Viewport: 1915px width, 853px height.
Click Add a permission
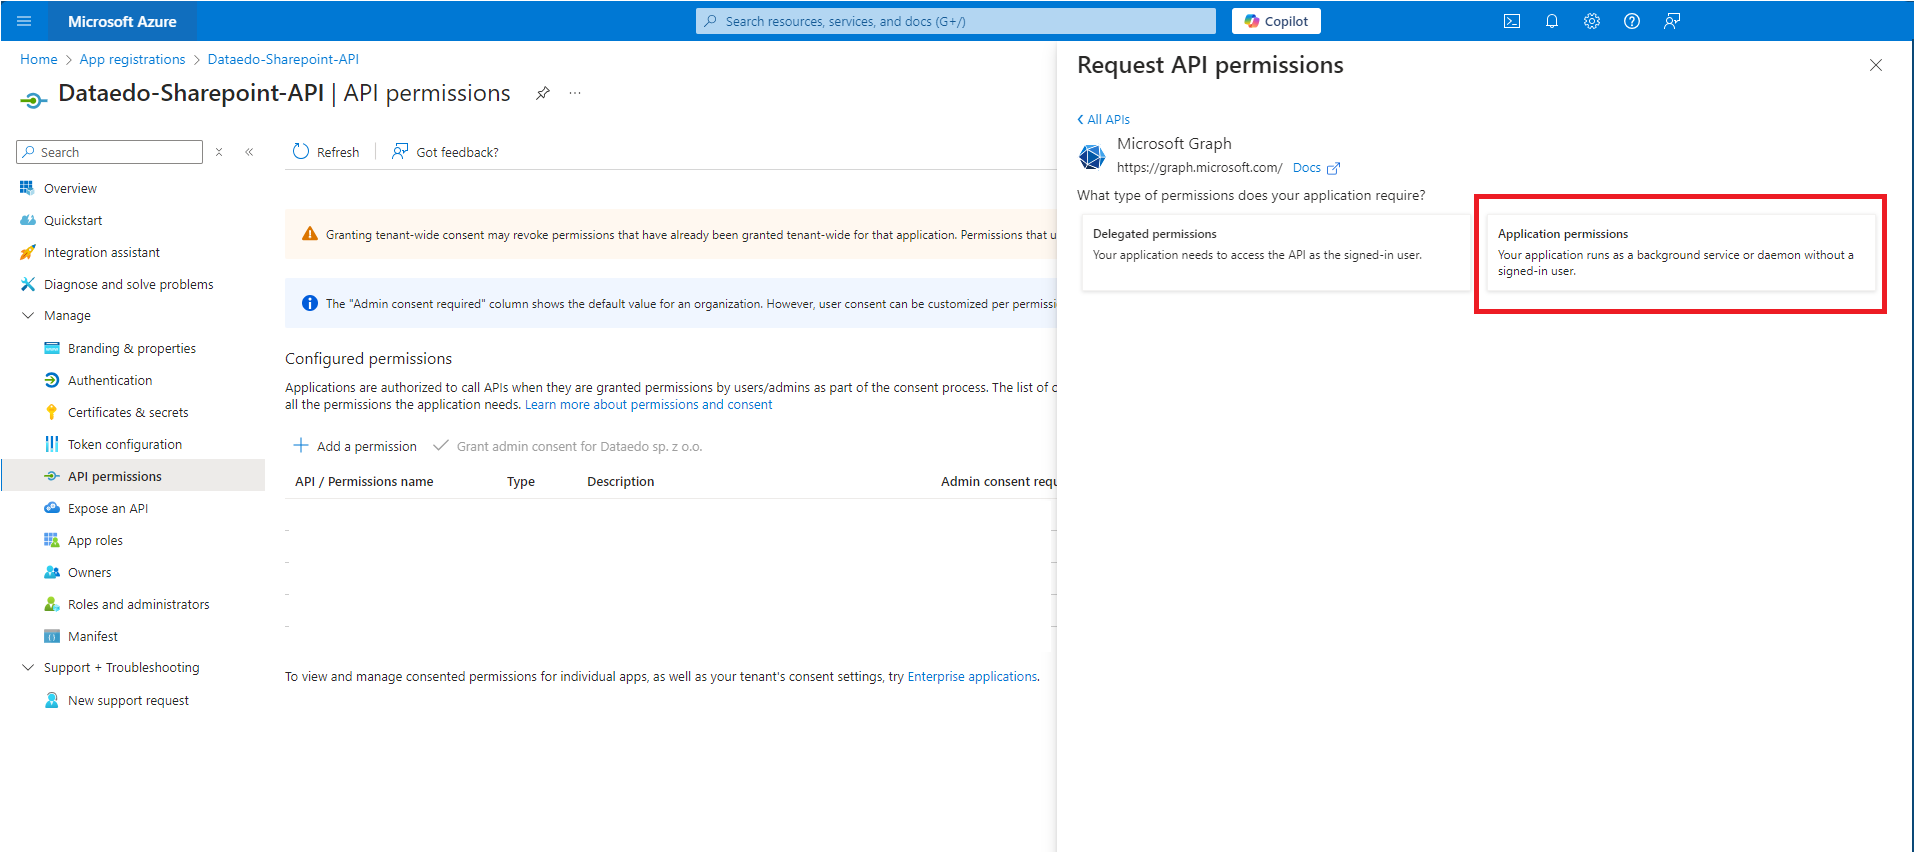pyautogui.click(x=355, y=446)
